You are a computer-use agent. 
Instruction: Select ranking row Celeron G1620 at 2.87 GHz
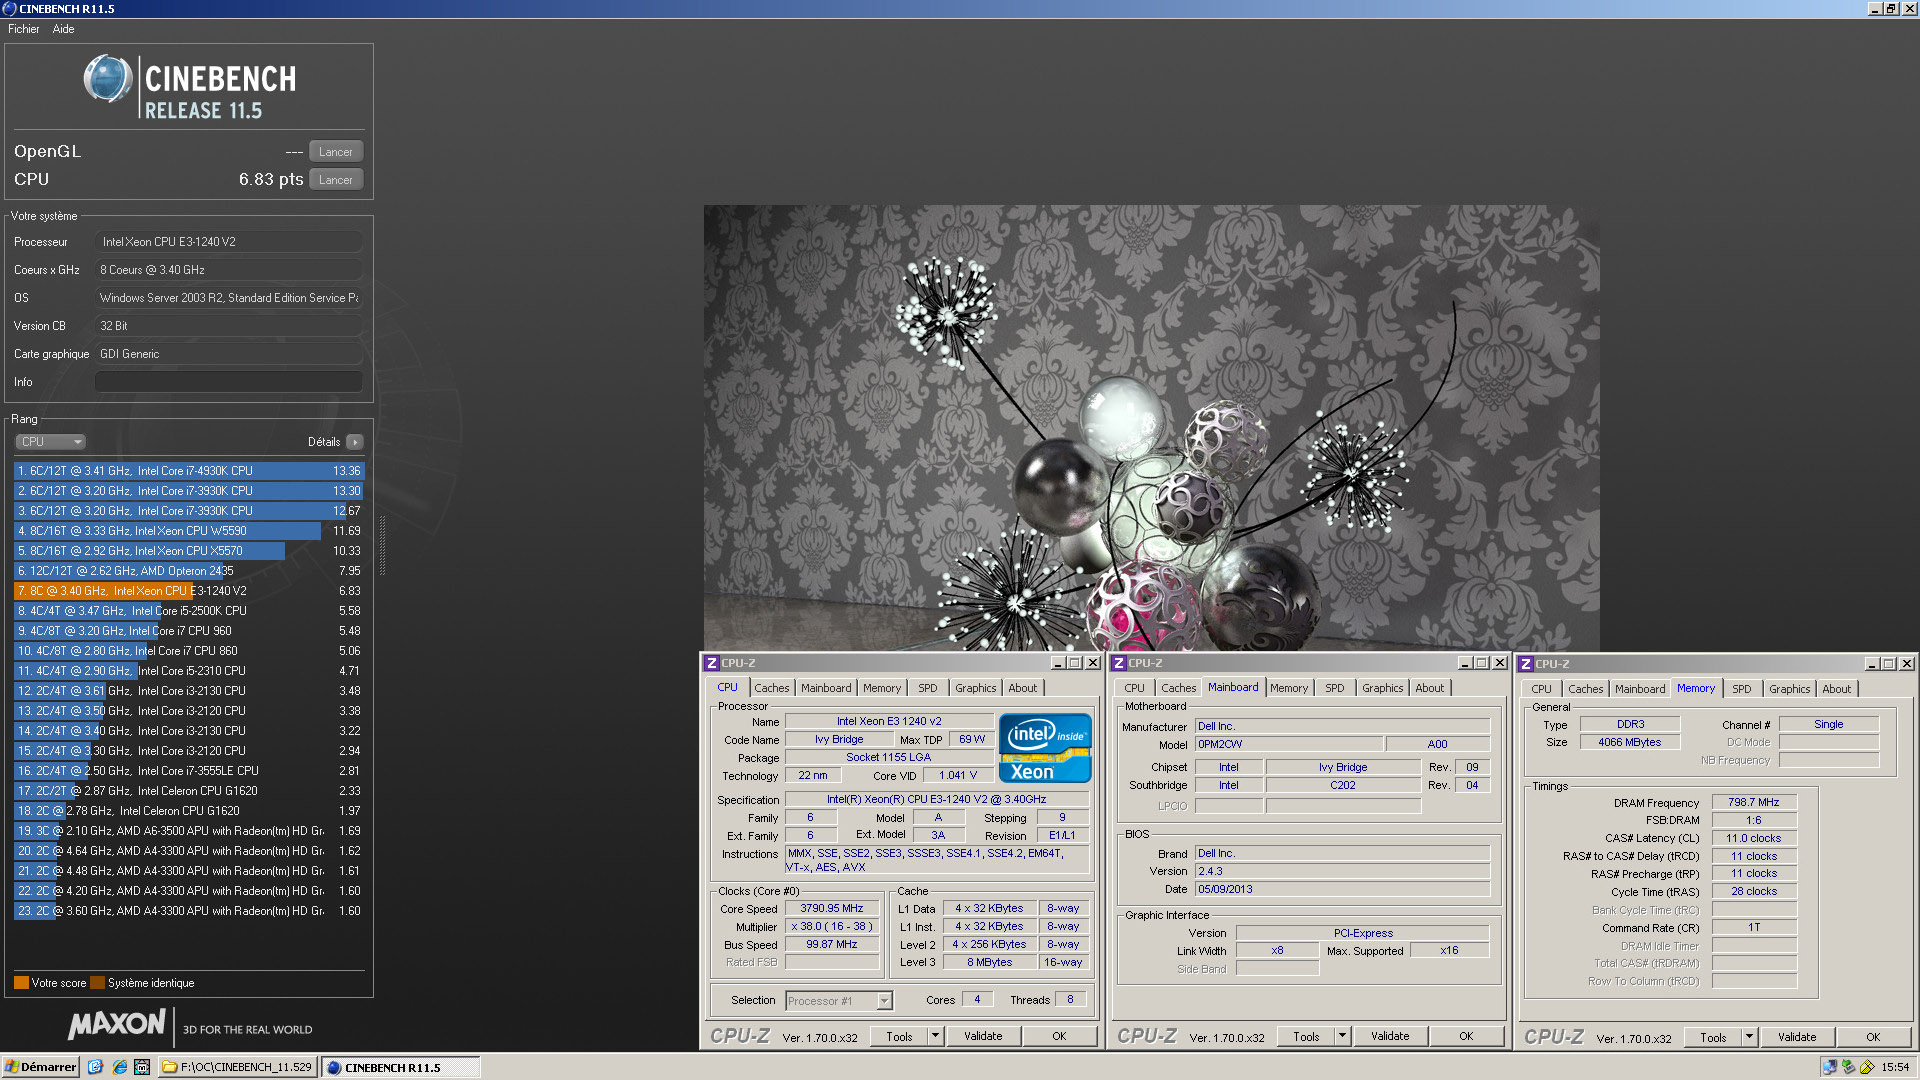189,791
